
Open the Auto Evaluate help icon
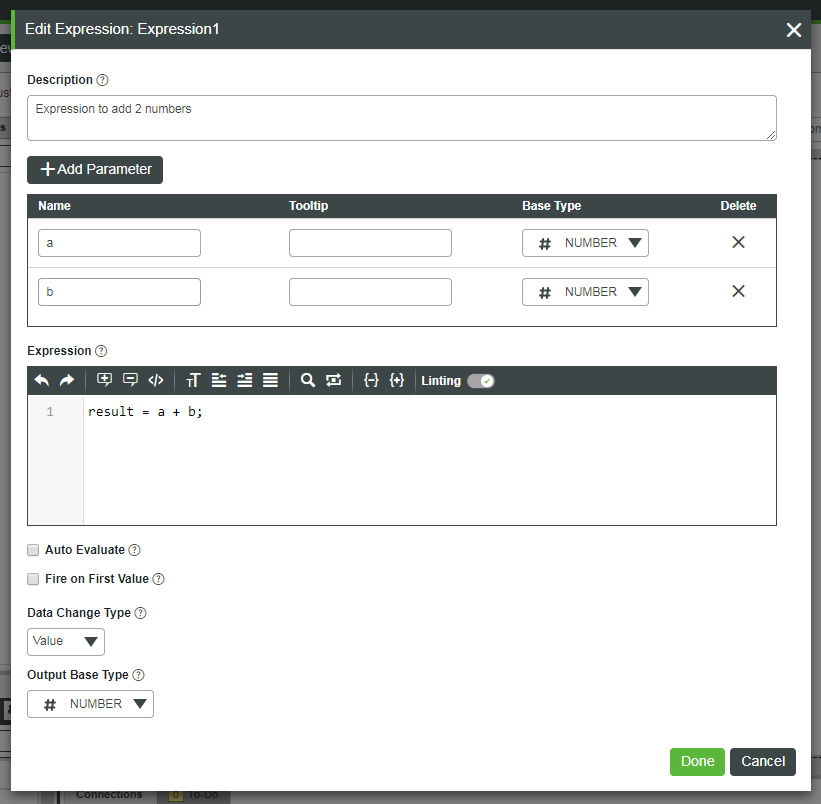[135, 550]
